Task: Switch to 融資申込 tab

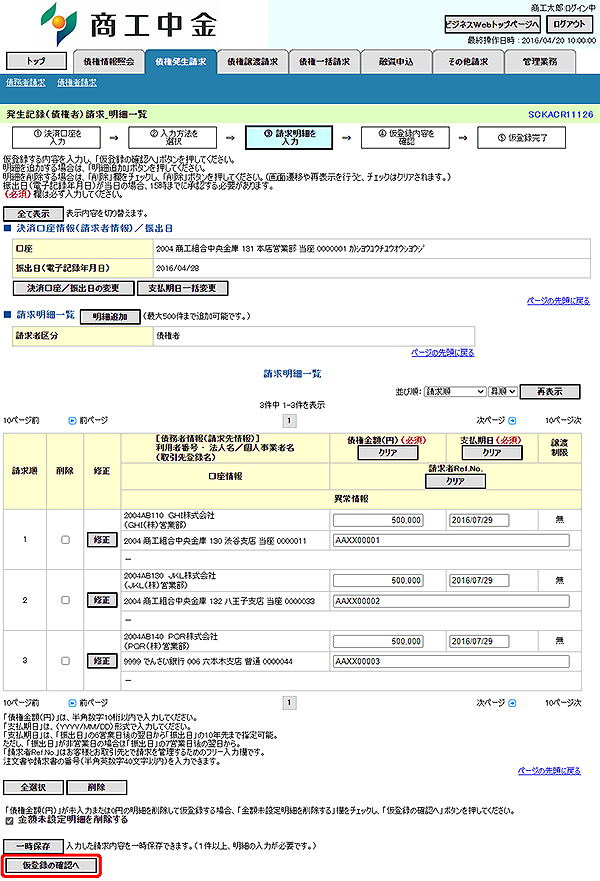Action: [396, 62]
